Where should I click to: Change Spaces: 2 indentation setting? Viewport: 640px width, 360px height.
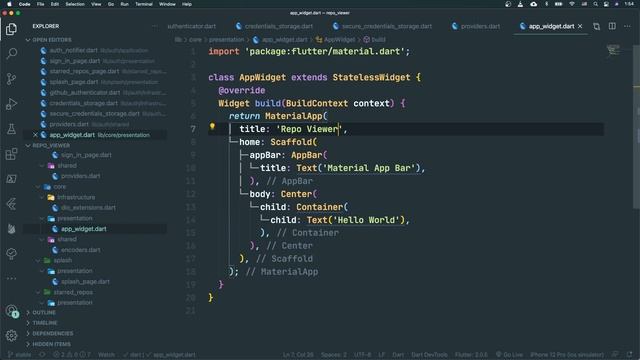[x=333, y=355]
